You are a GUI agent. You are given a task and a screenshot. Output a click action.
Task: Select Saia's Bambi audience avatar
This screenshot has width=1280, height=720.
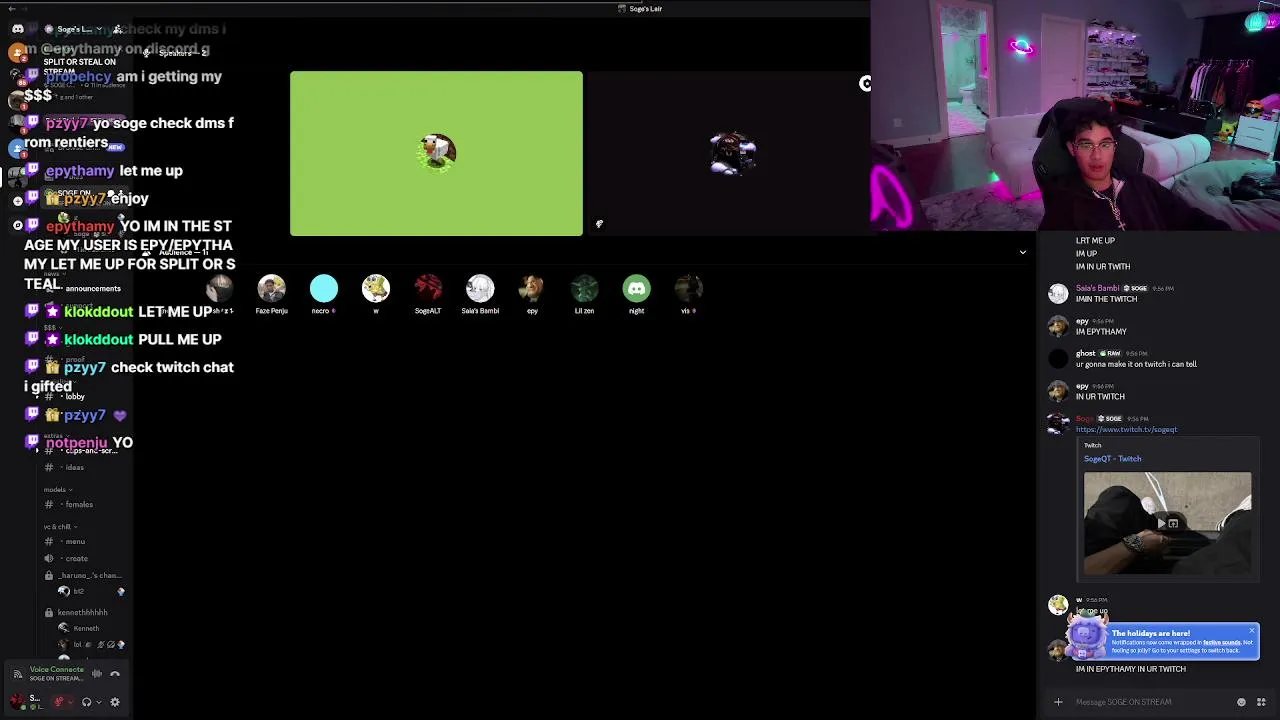point(480,289)
